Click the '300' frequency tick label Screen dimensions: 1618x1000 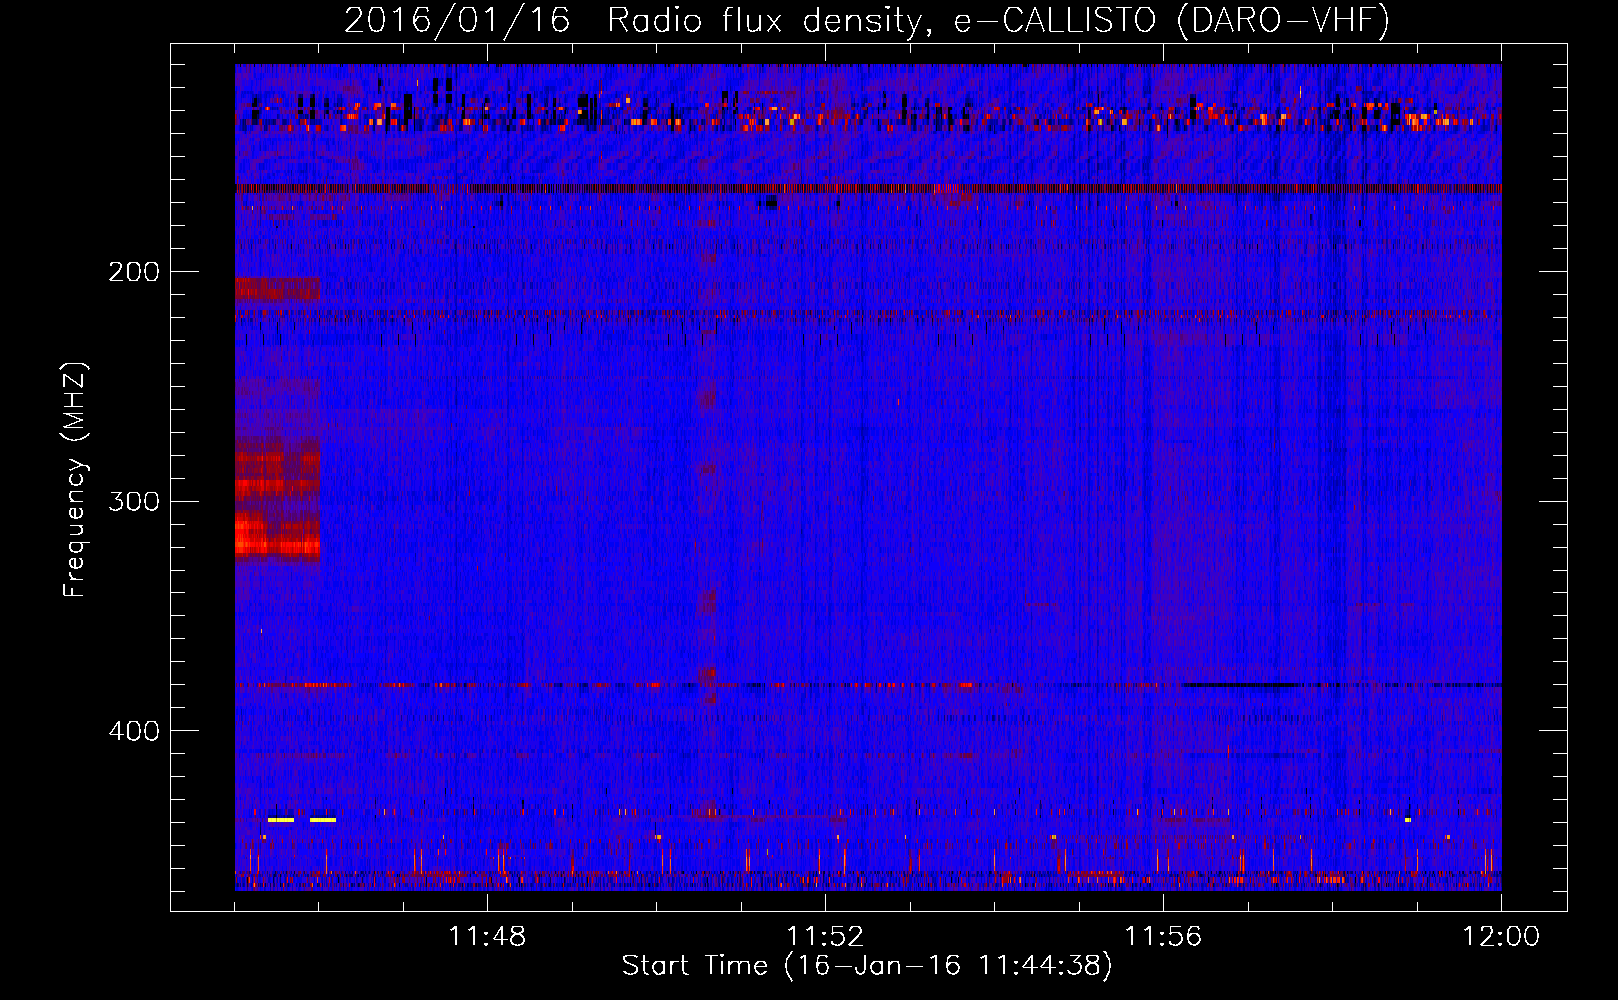click(x=134, y=501)
